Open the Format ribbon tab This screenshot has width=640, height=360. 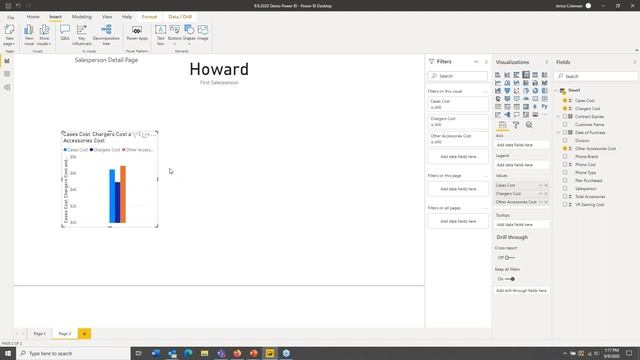coord(149,17)
